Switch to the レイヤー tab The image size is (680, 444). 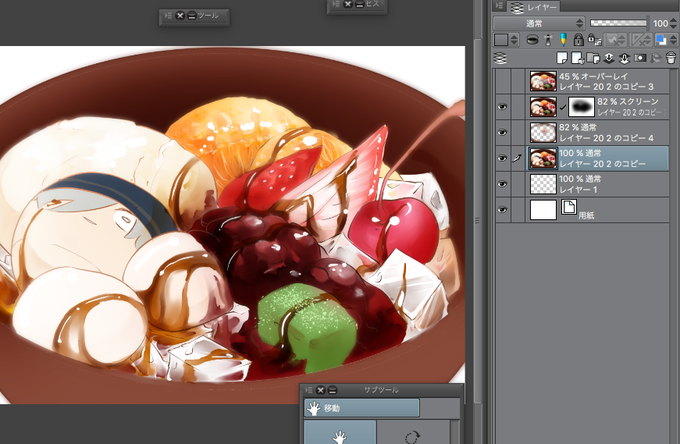point(534,7)
